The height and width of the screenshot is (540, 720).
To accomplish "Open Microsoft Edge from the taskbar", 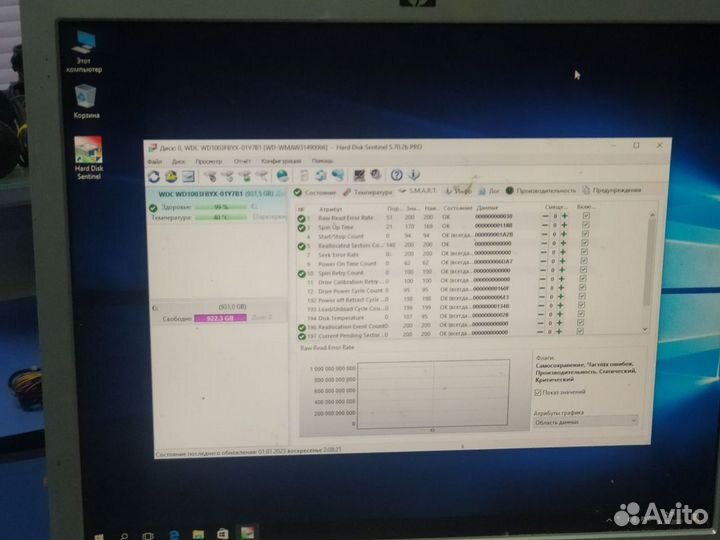I will click(x=174, y=535).
